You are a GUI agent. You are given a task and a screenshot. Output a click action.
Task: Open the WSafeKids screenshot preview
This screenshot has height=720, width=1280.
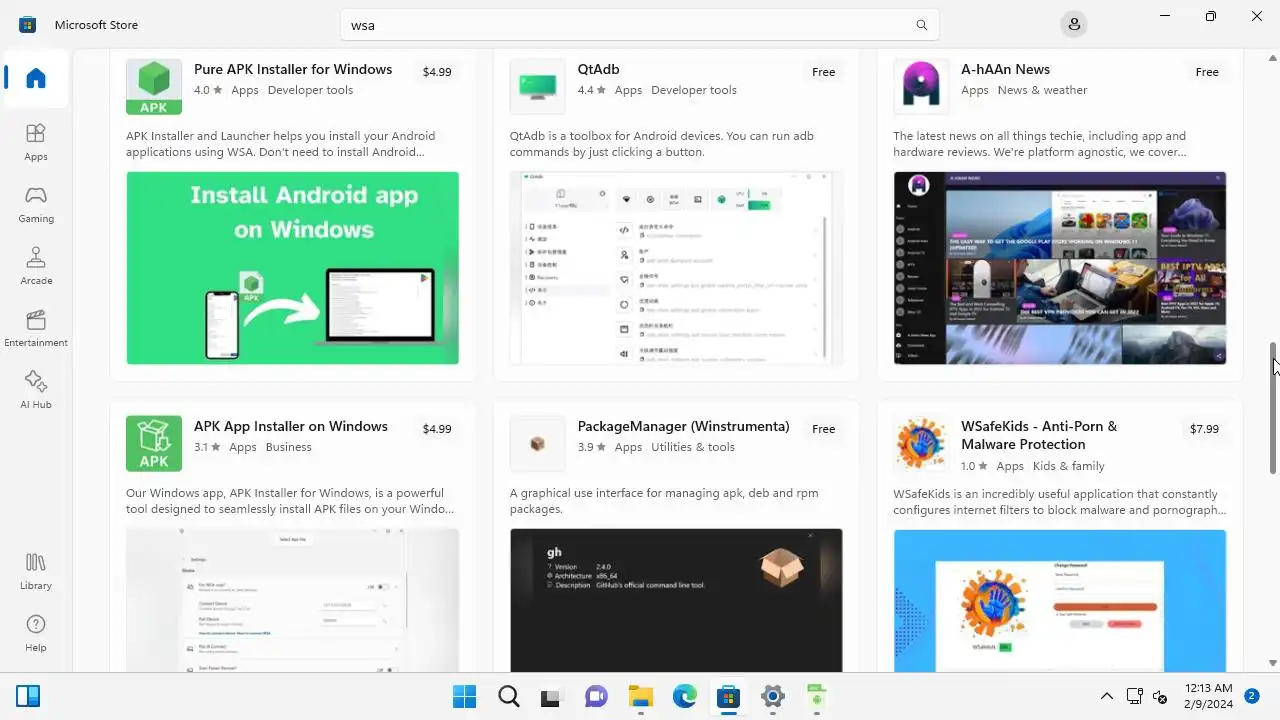point(1060,600)
